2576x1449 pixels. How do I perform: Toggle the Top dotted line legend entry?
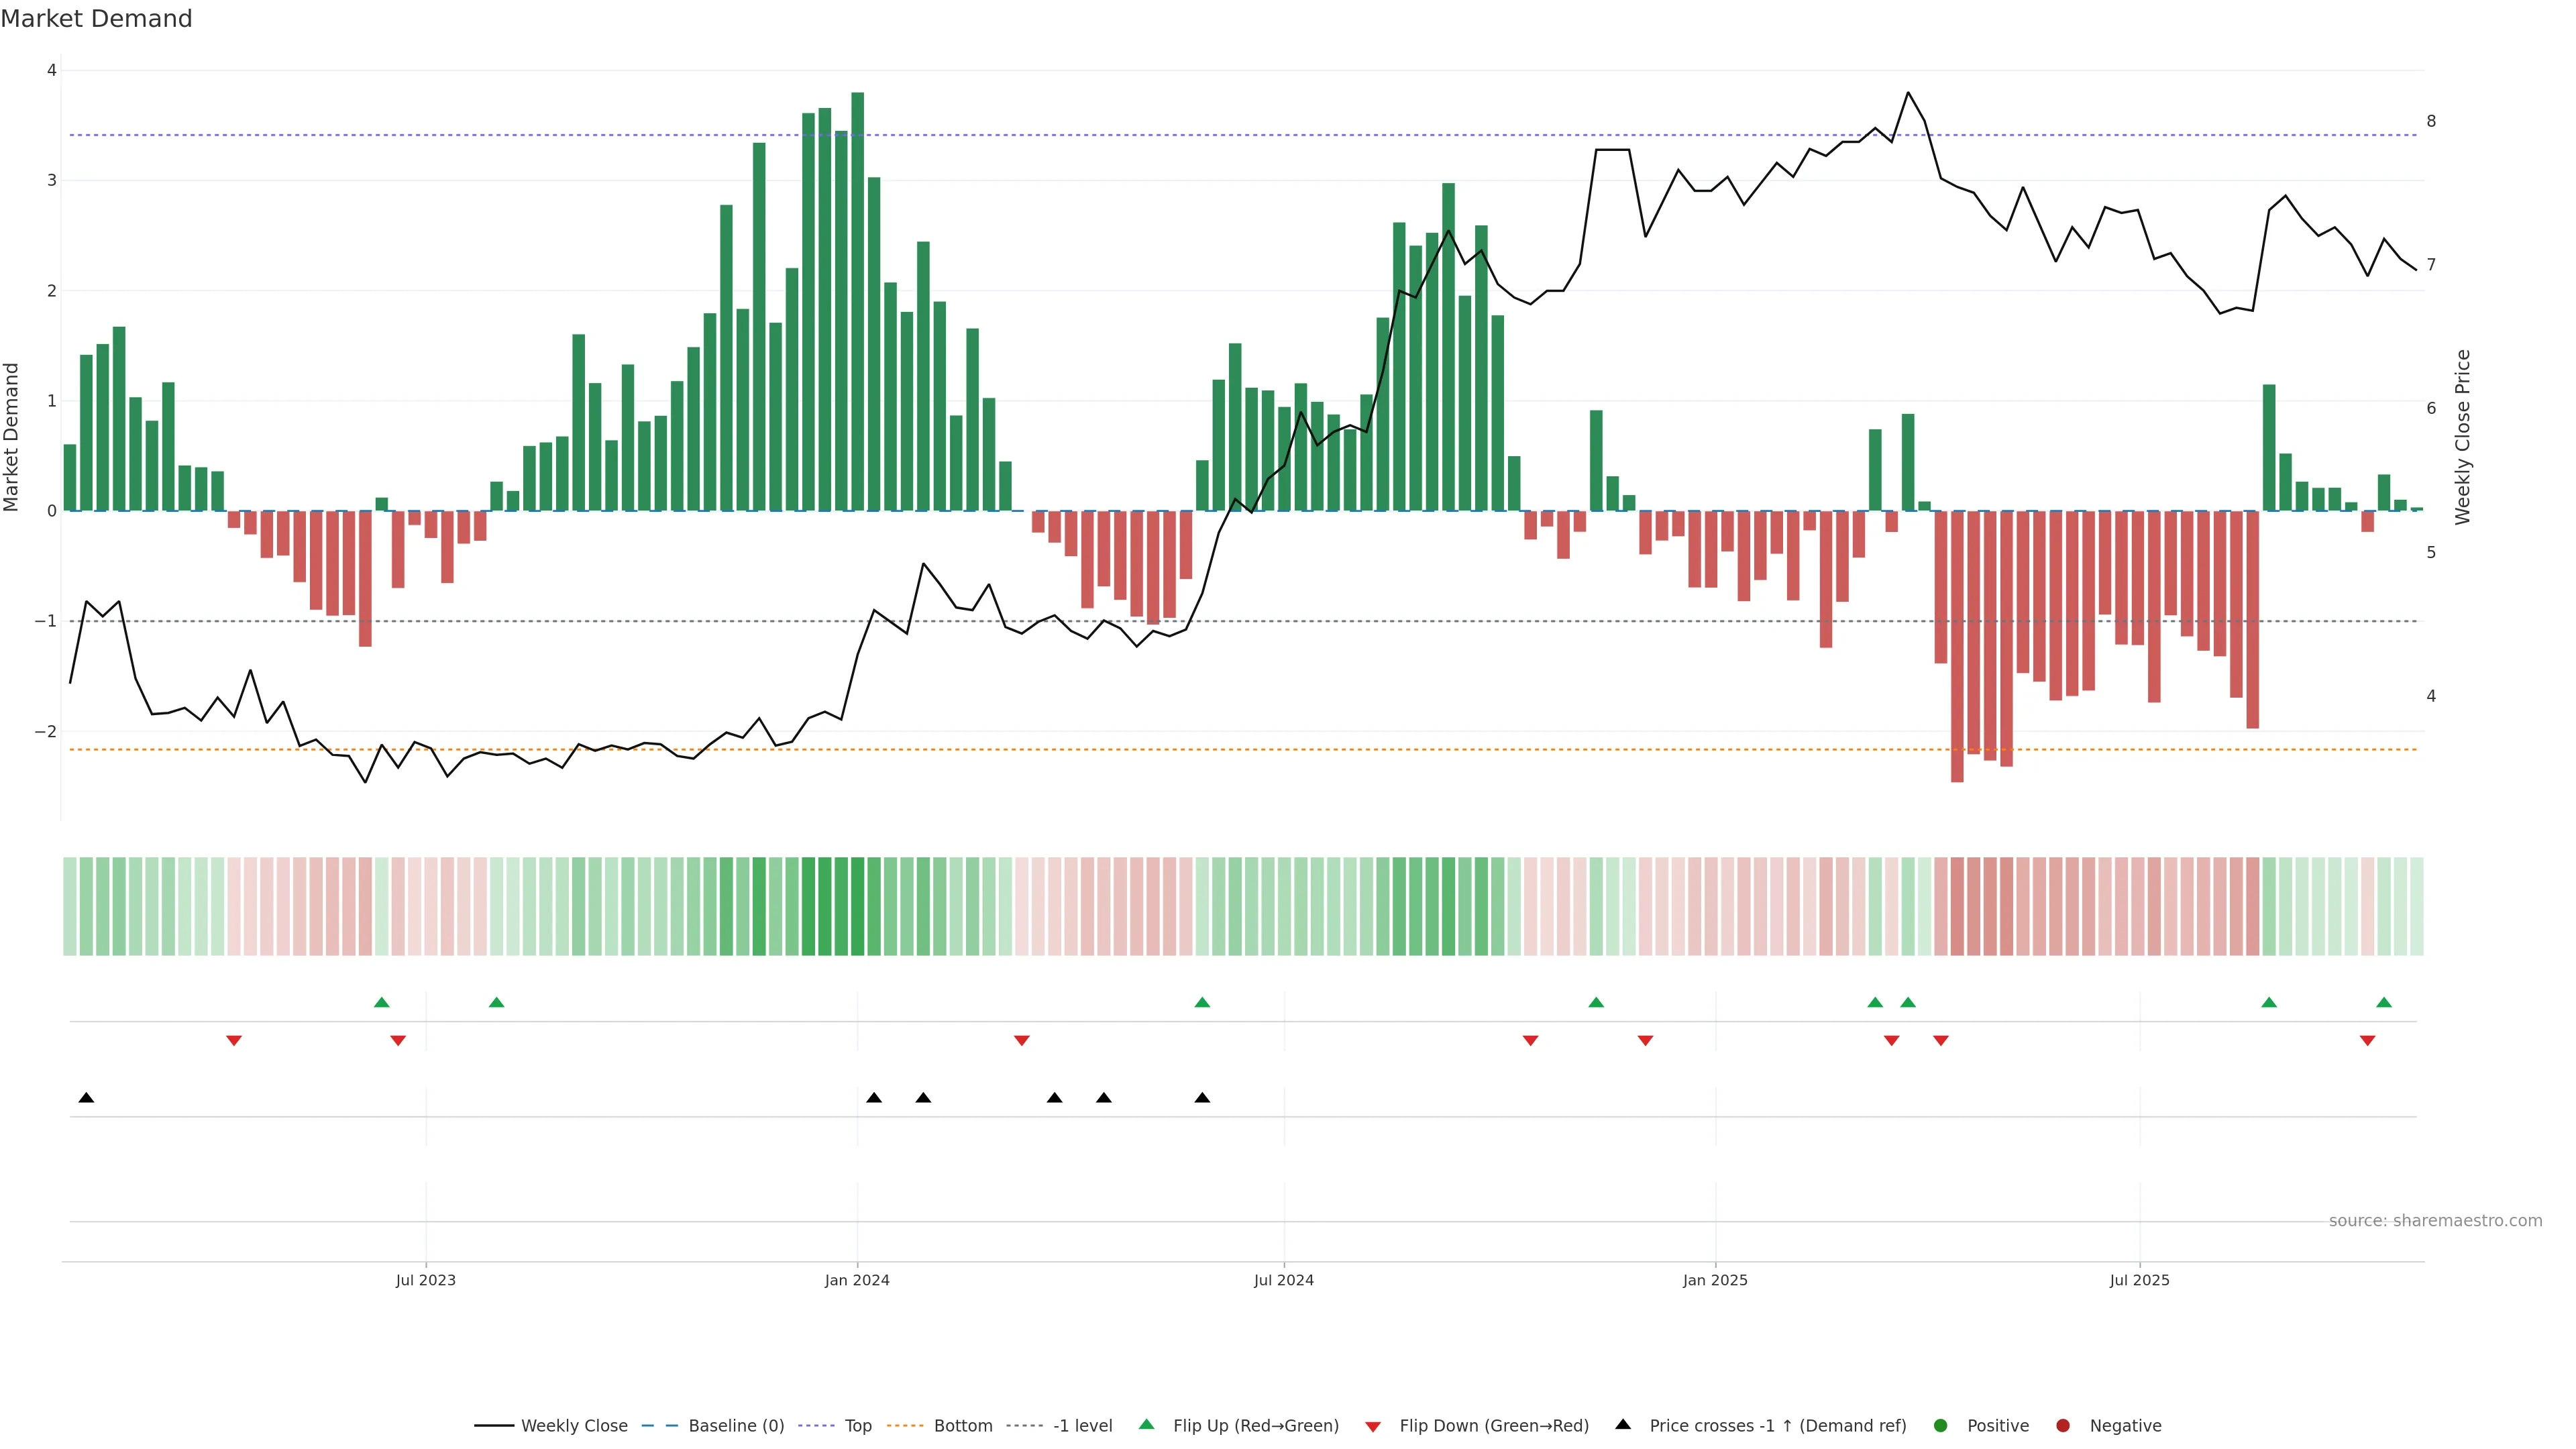click(x=857, y=1425)
